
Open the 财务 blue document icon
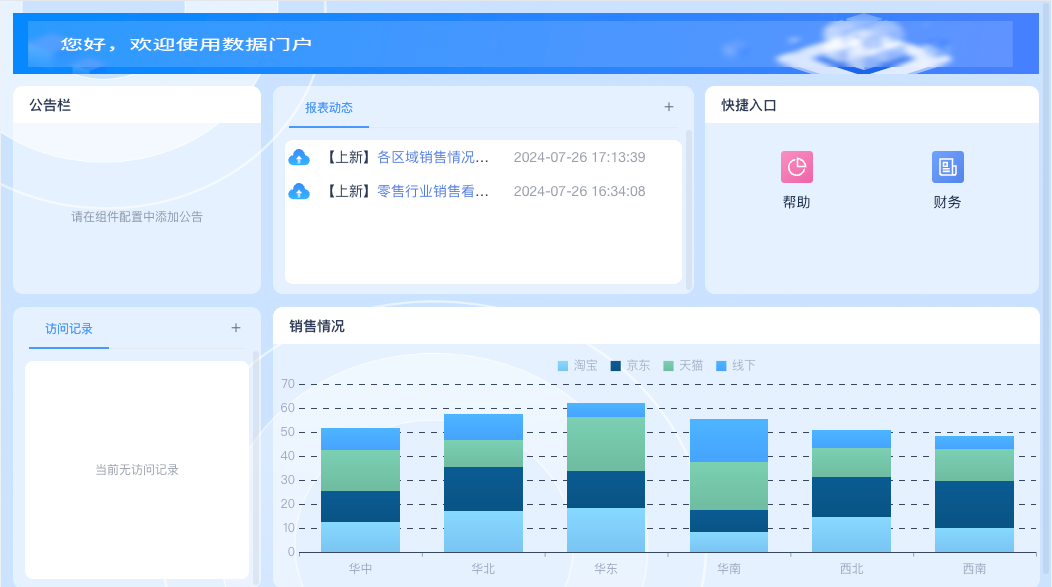pos(947,167)
